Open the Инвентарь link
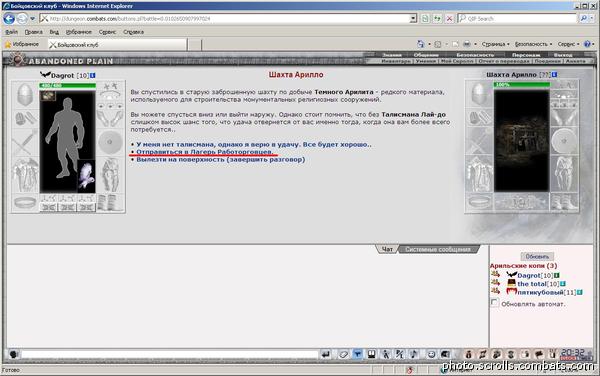This screenshot has width=600, height=376. click(x=396, y=61)
